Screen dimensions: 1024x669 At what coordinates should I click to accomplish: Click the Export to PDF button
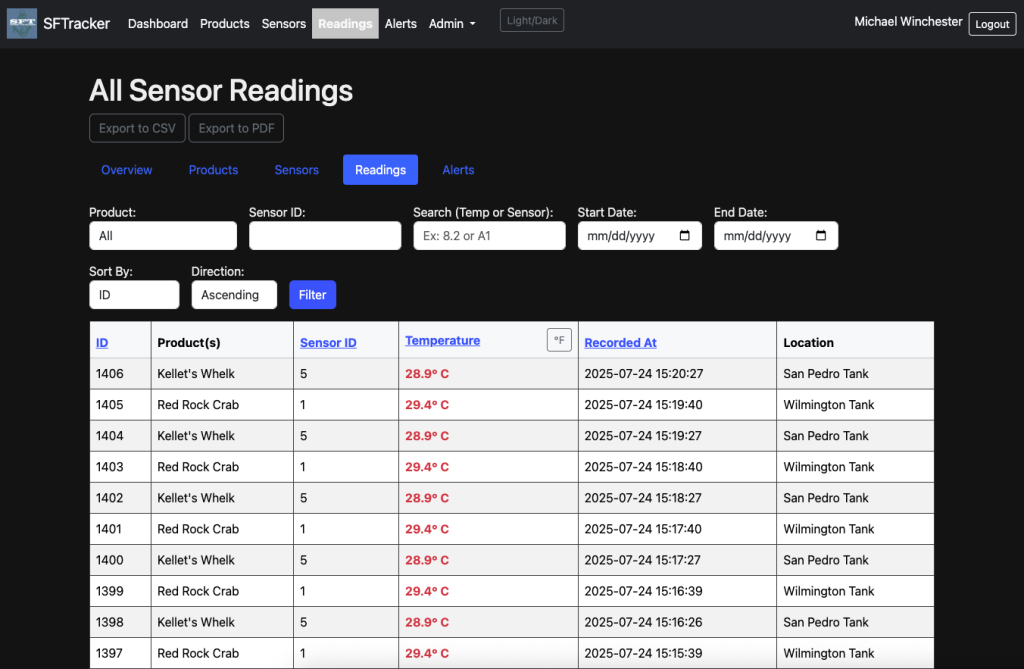pos(236,128)
